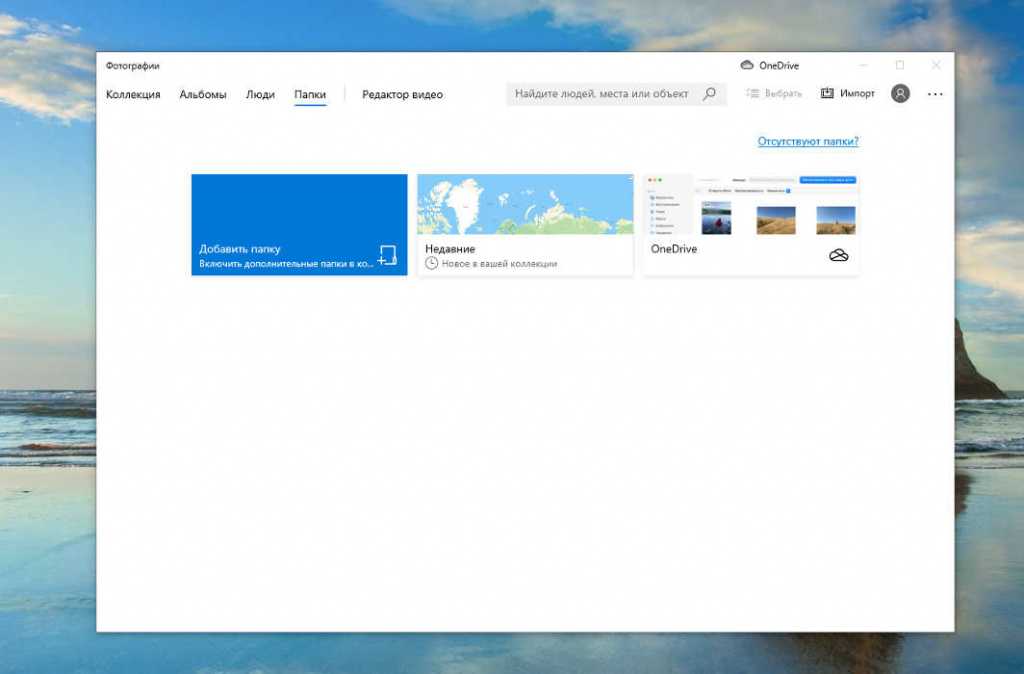1024x674 pixels.
Task: Click the clock icon under Недавние
Action: coord(432,264)
